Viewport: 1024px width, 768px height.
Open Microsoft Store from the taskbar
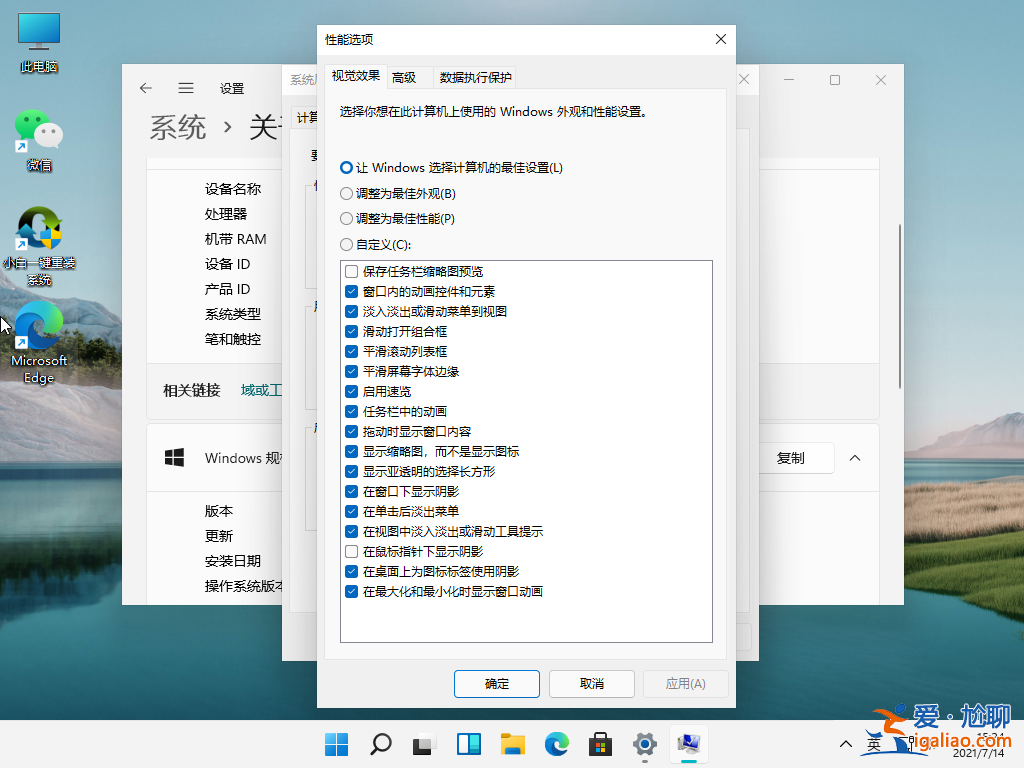click(x=600, y=744)
